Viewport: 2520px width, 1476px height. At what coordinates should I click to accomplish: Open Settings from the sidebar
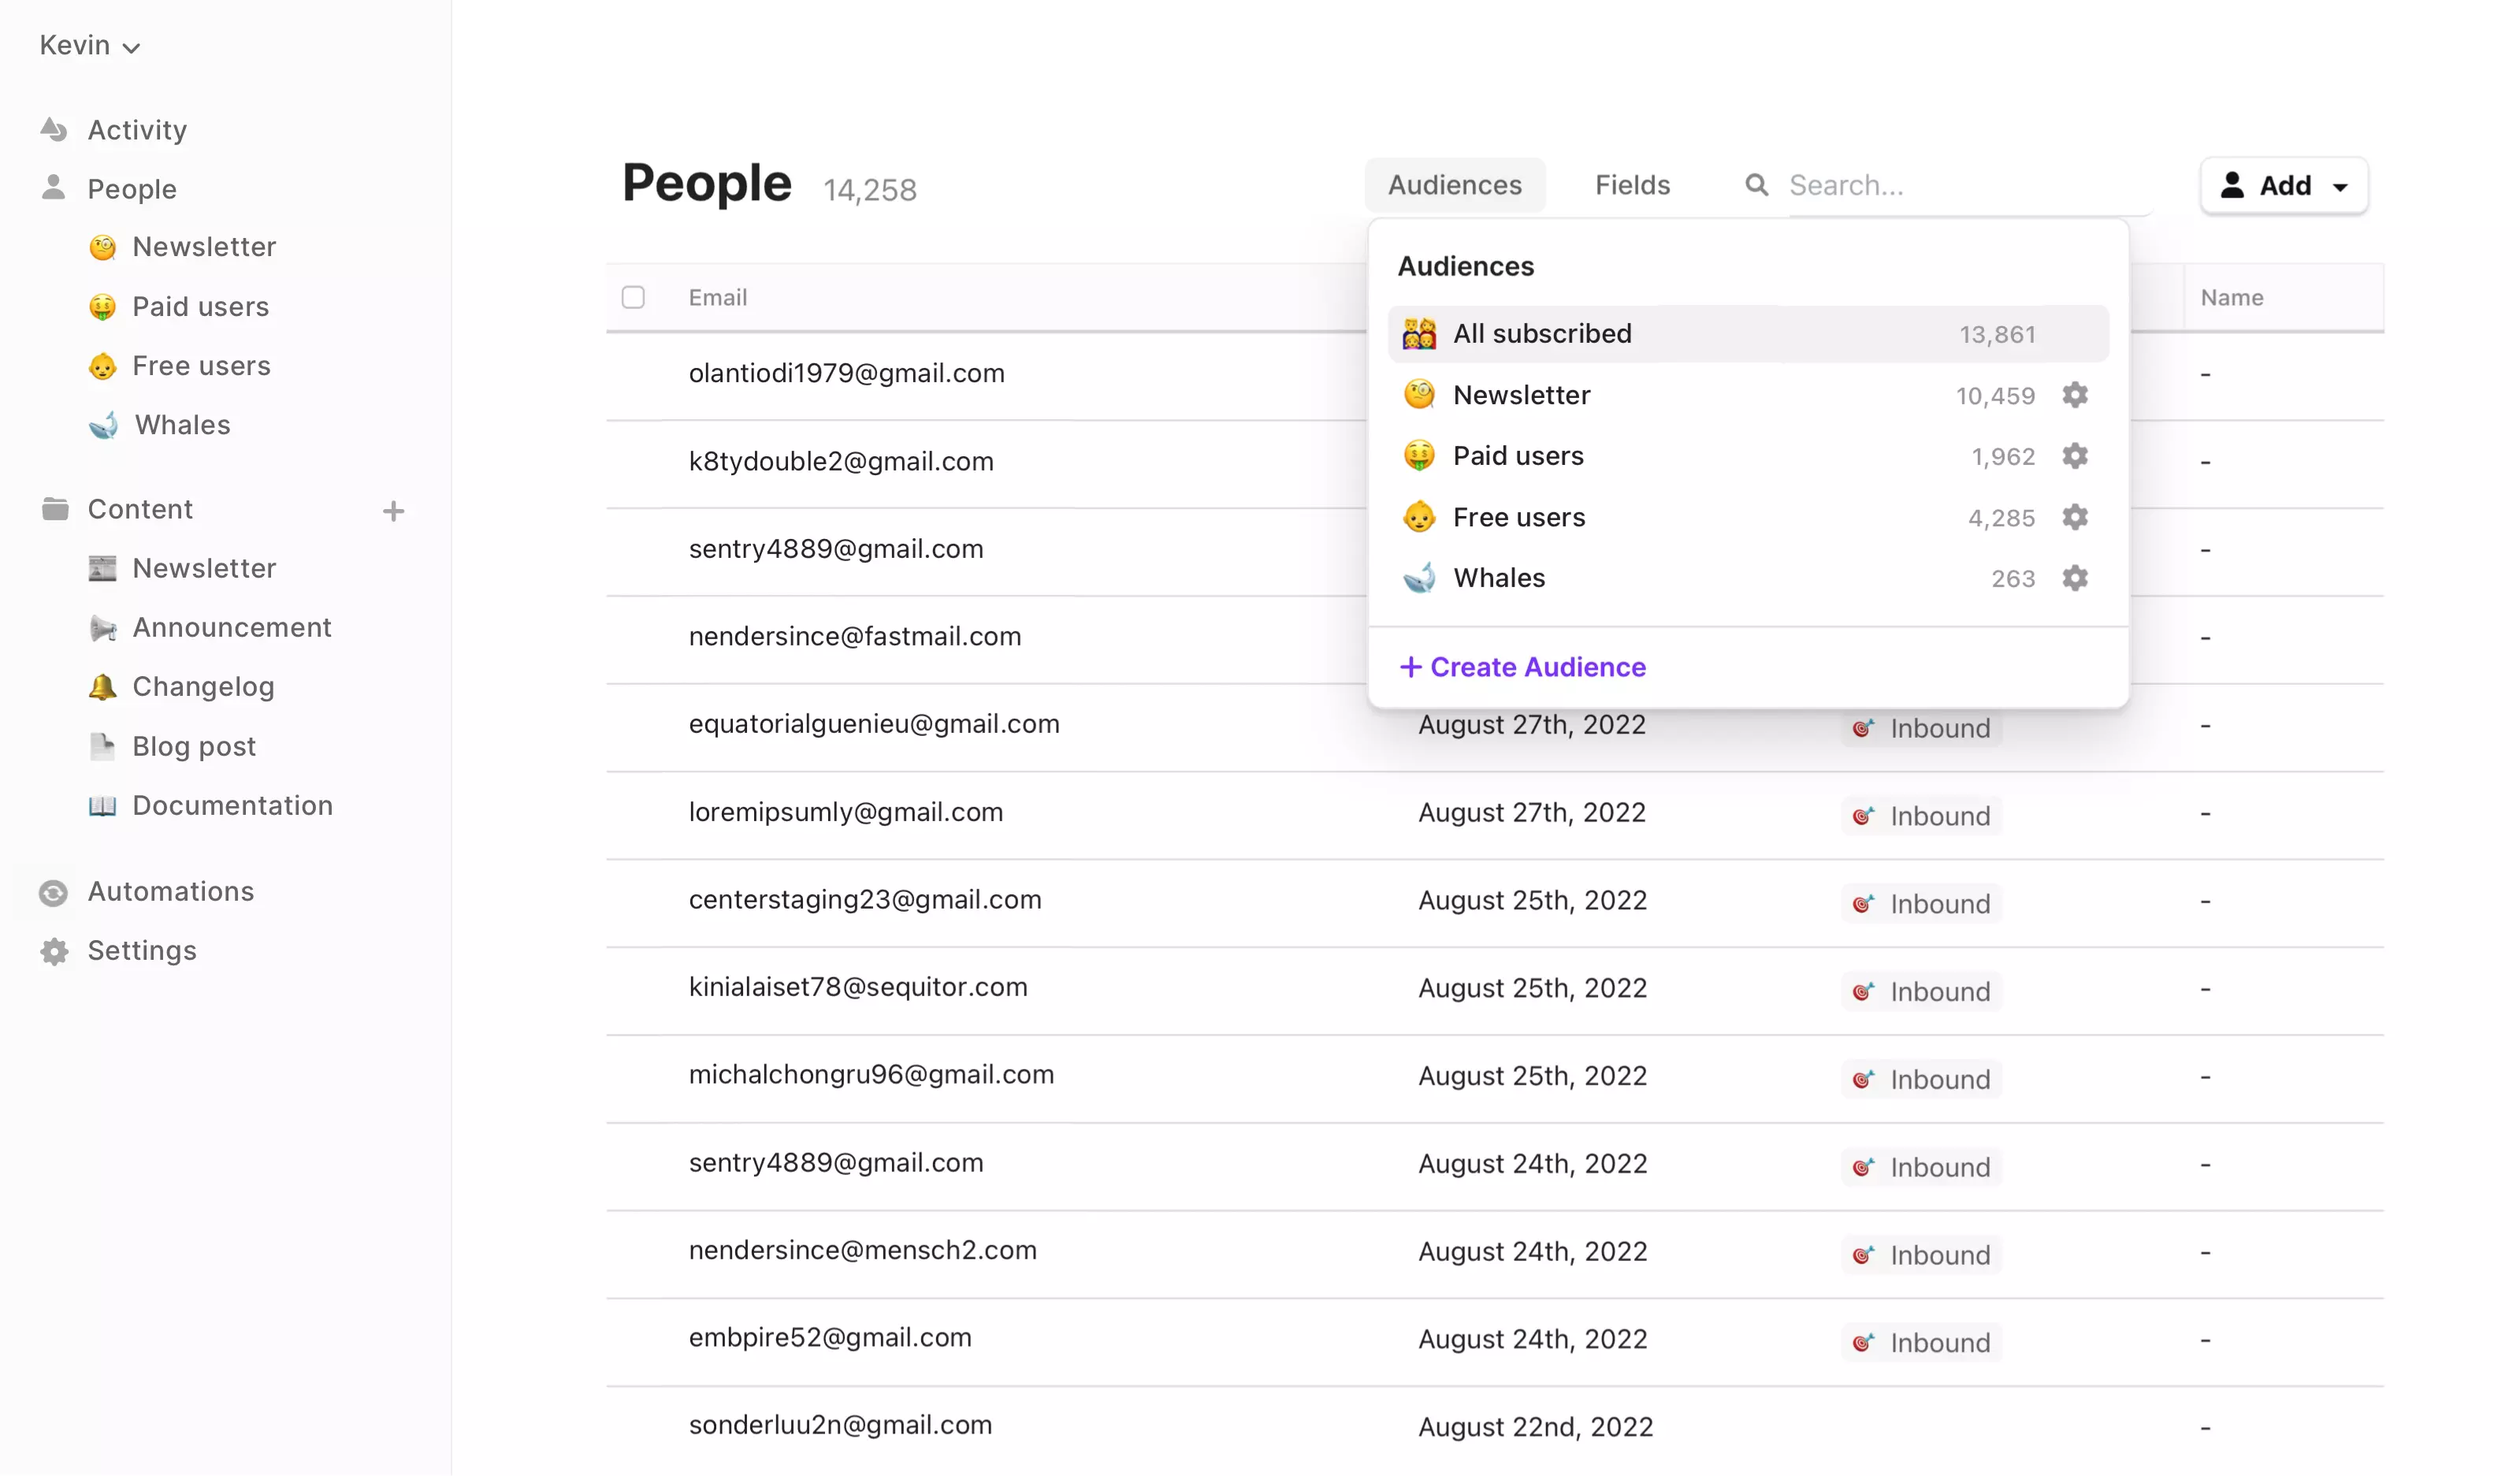(143, 950)
